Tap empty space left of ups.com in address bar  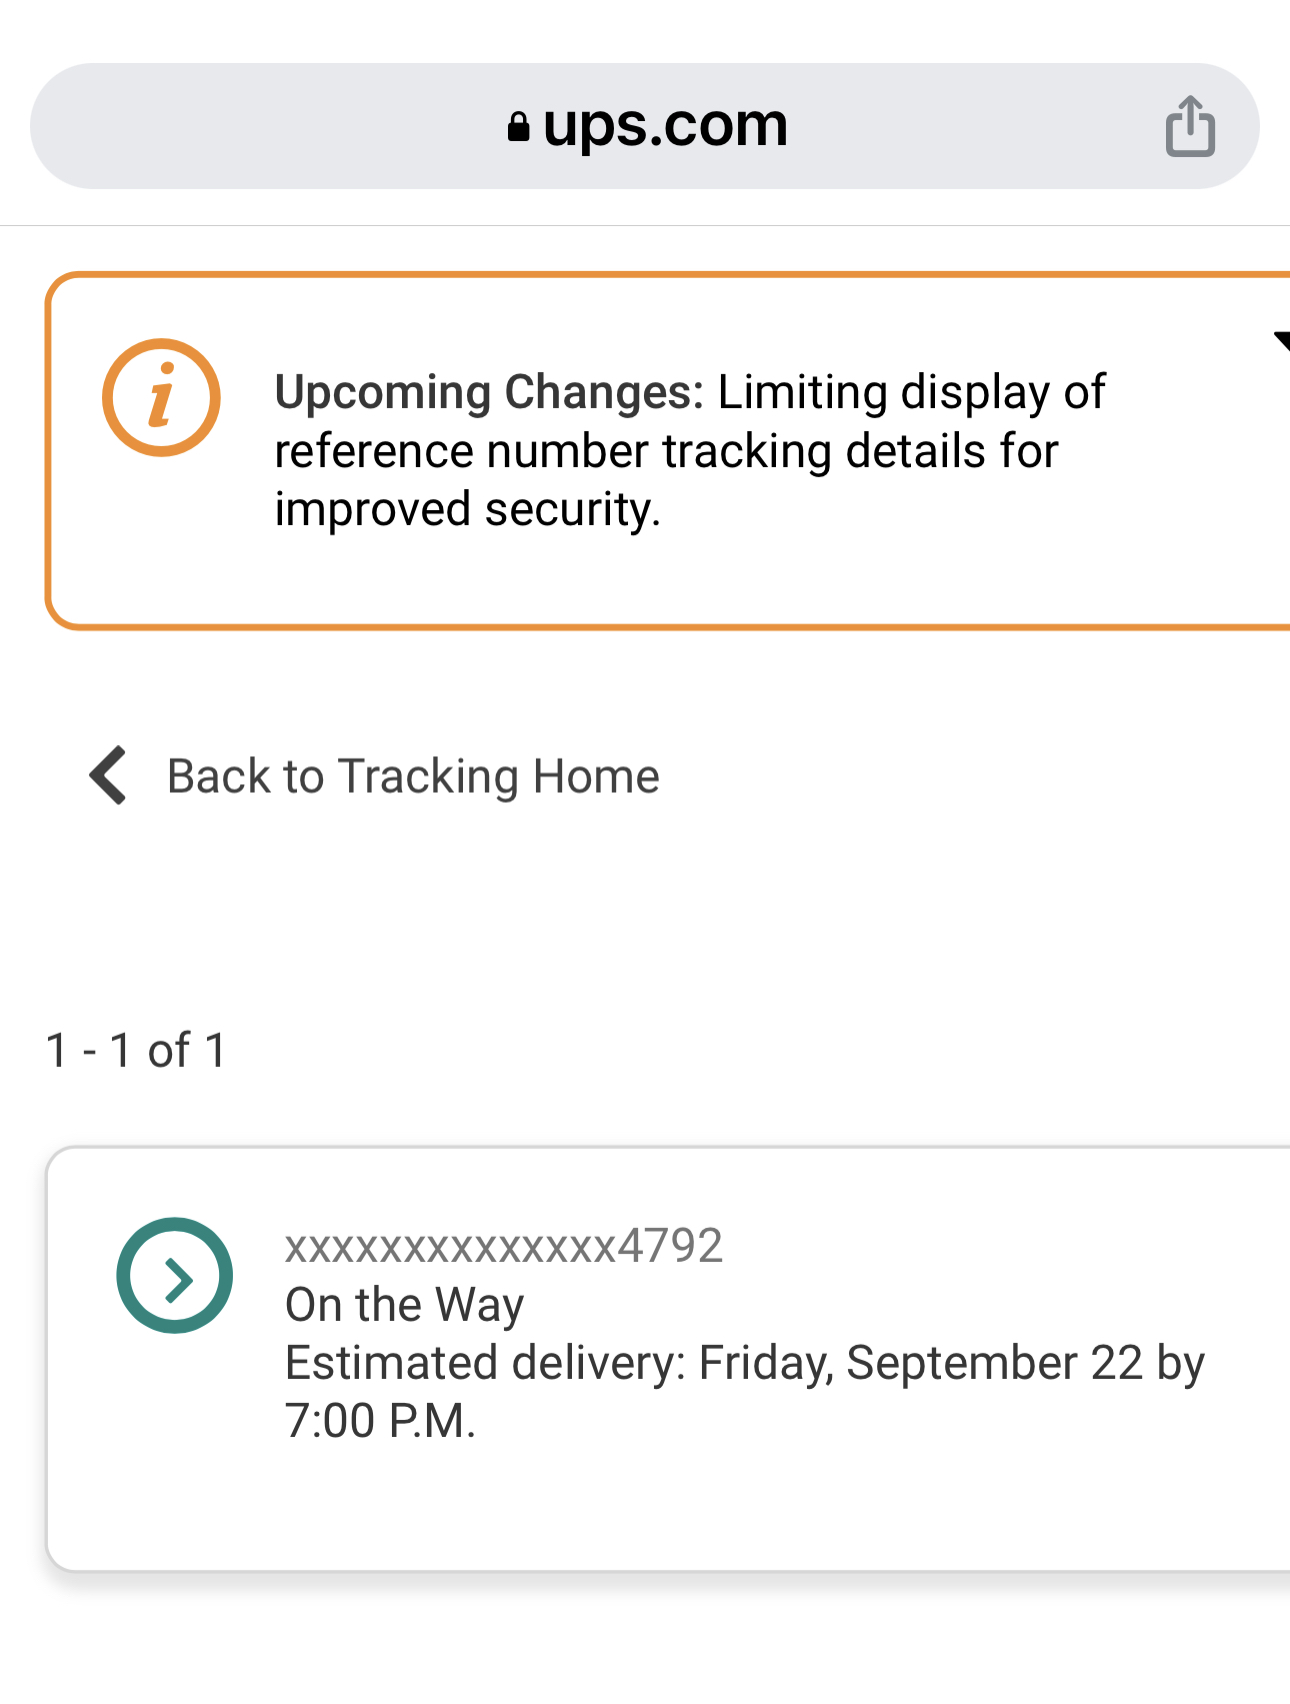pyautogui.click(x=250, y=127)
